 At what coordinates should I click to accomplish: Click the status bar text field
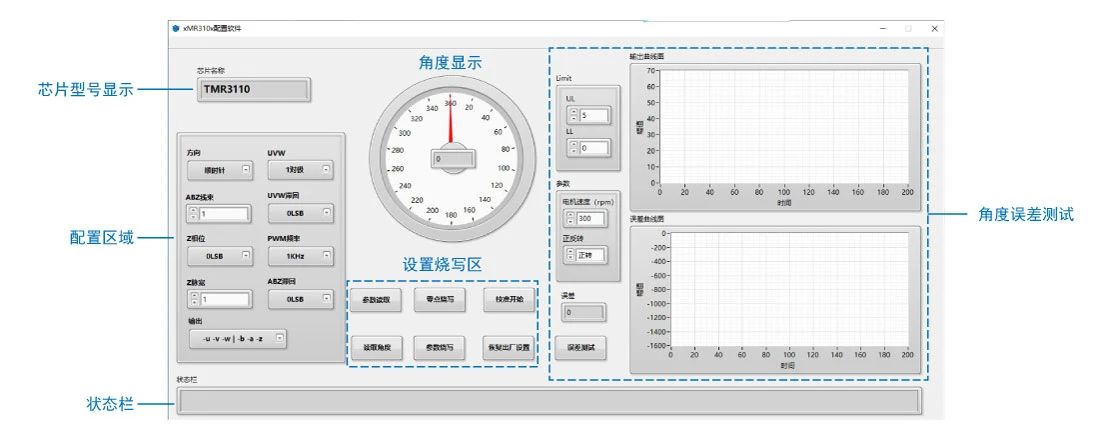click(x=548, y=401)
